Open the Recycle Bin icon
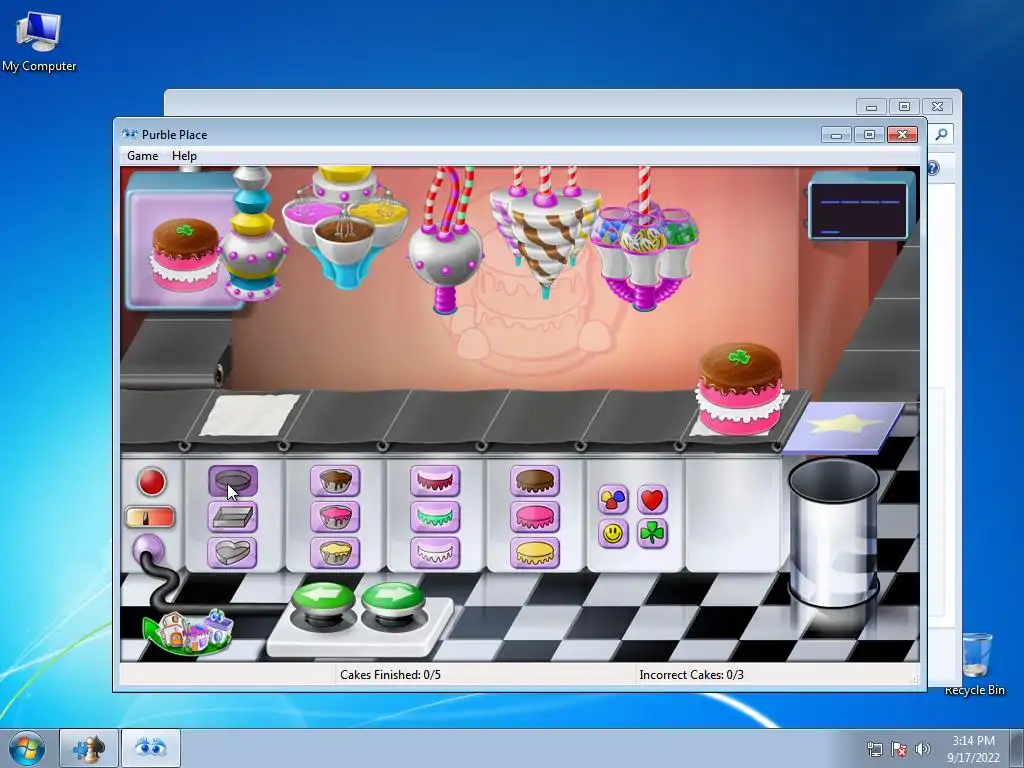Image resolution: width=1024 pixels, height=768 pixels. 974,663
